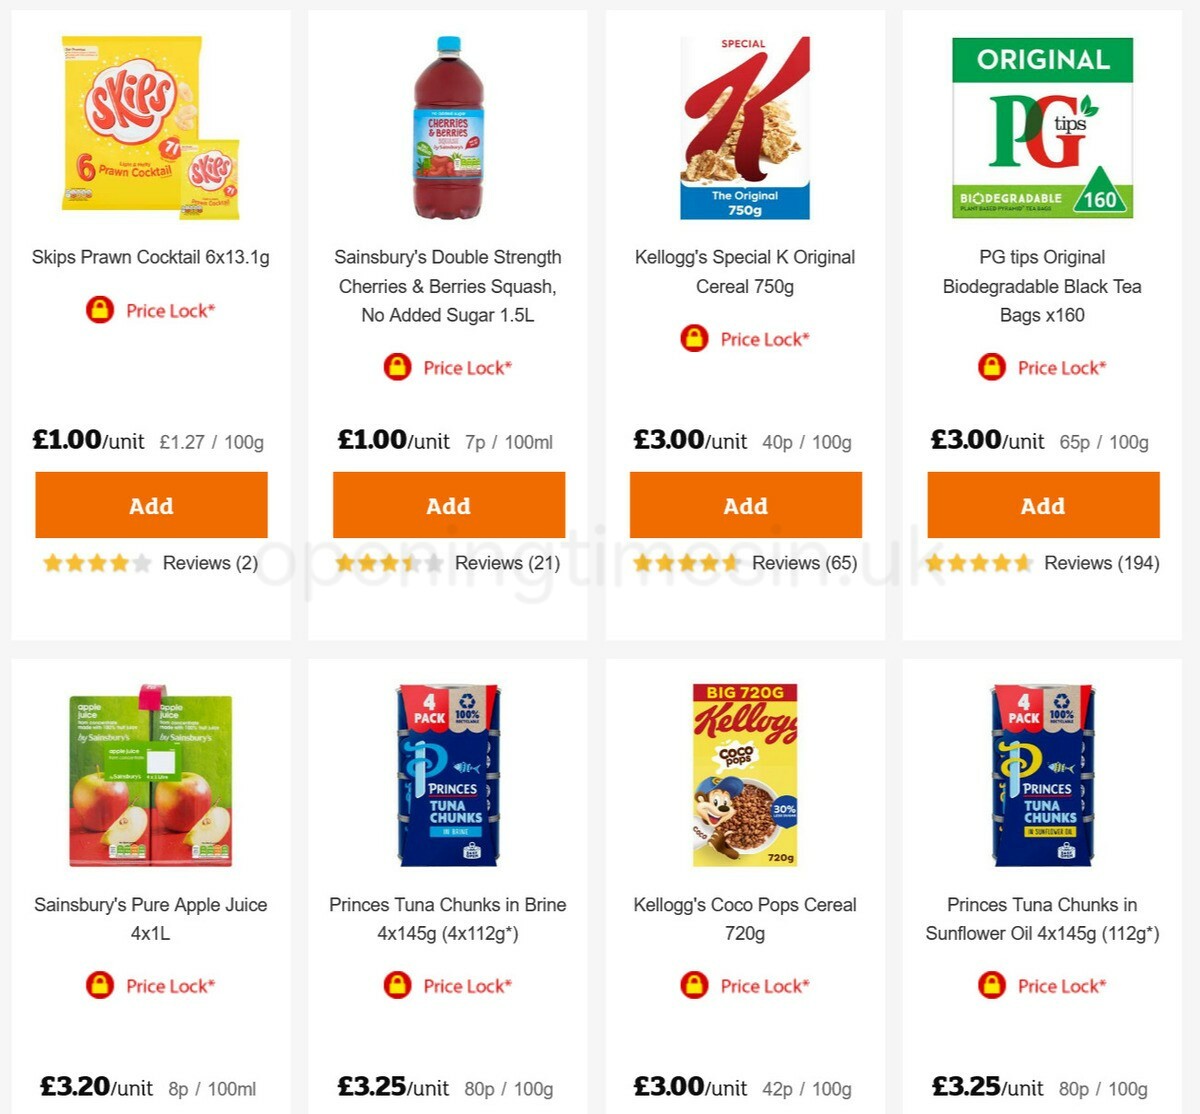Open the Reviews (2) for Skips Prawn Cocktail
The image size is (1200, 1114).
[x=210, y=563]
